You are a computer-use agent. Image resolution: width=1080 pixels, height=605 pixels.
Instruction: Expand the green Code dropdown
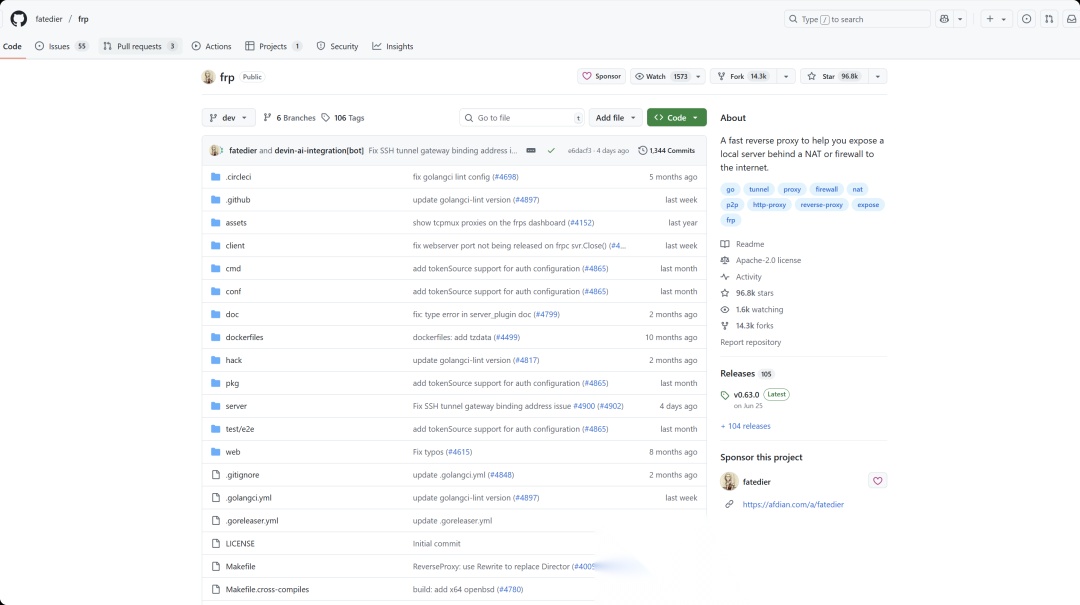click(676, 118)
